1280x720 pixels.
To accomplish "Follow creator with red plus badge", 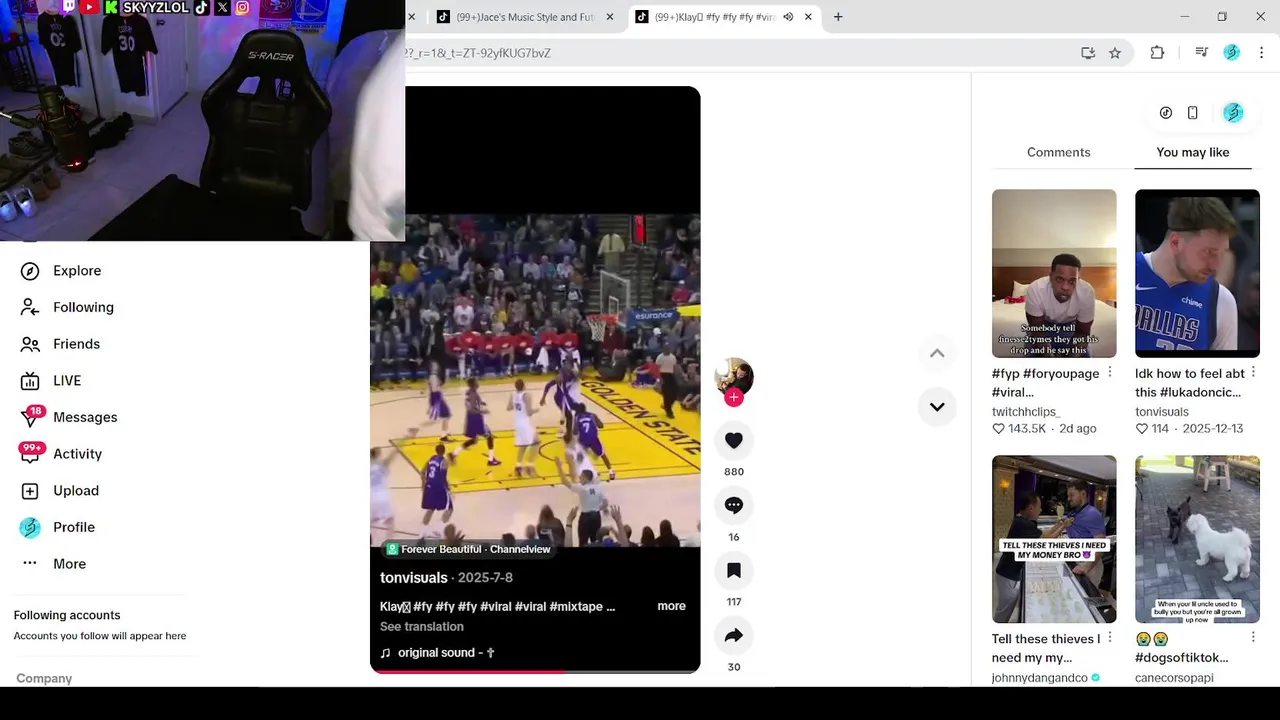I will click(x=734, y=397).
